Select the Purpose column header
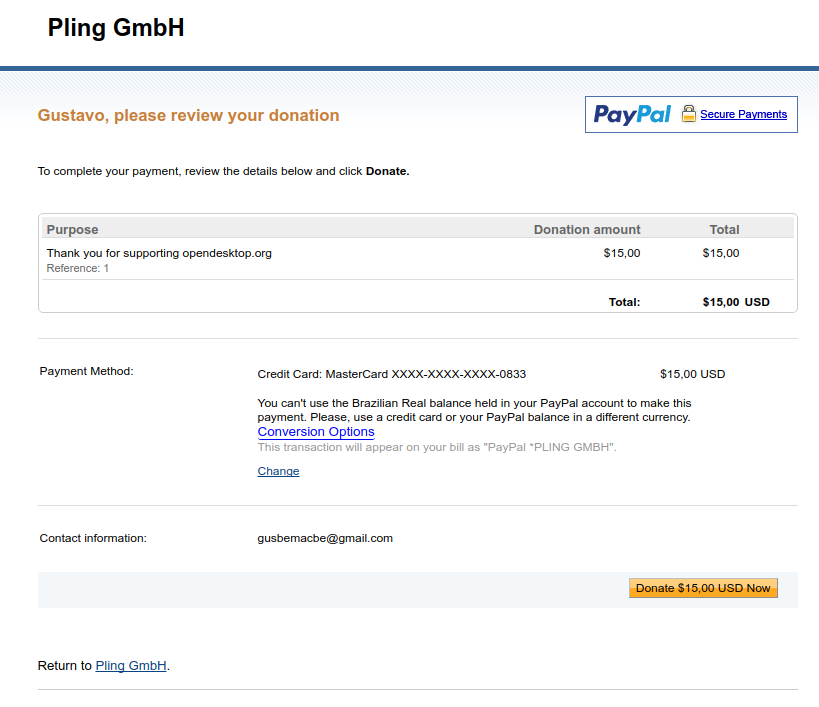This screenshot has width=819, height=707. [x=72, y=230]
